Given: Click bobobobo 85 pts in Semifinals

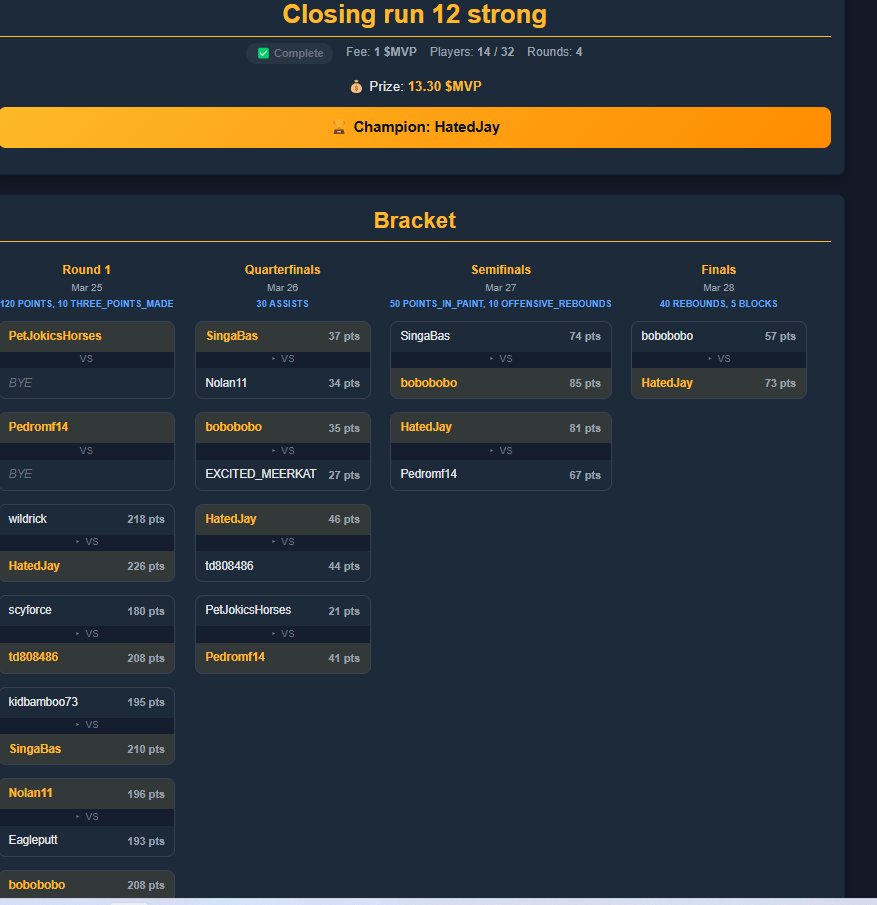Looking at the screenshot, I should coord(501,383).
